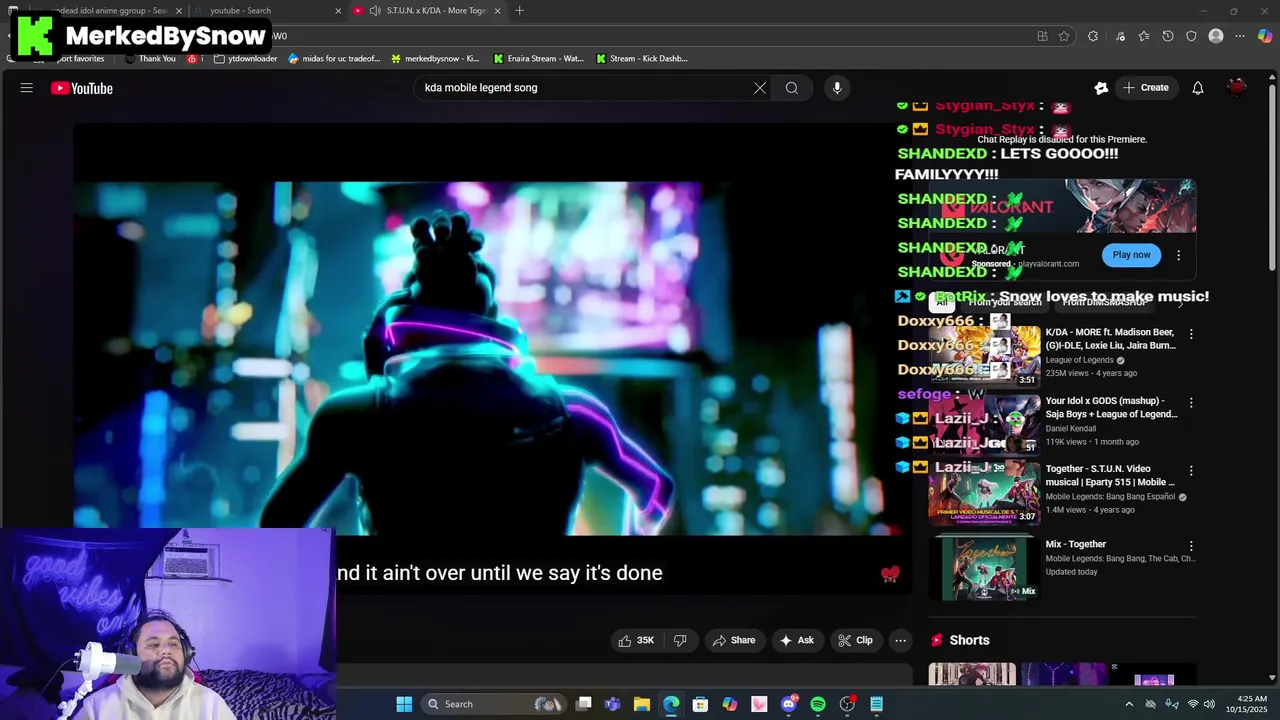Play the K/DA - MORE video thumbnail
This screenshot has height=720, width=1280.
pos(985,355)
